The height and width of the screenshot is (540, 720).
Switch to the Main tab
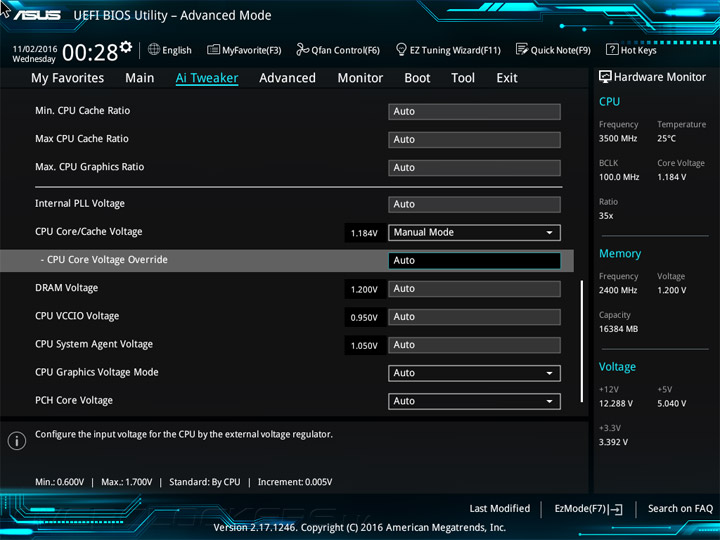coord(140,78)
